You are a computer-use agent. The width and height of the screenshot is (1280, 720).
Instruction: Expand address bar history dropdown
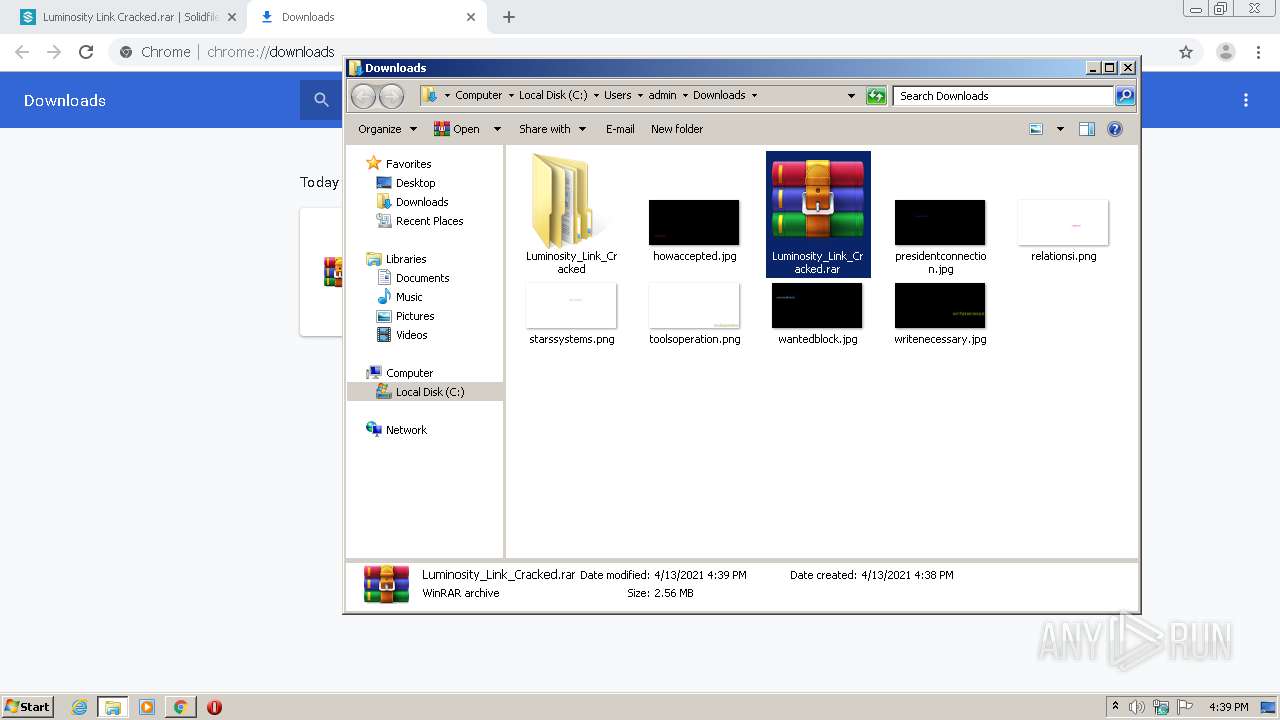point(851,96)
